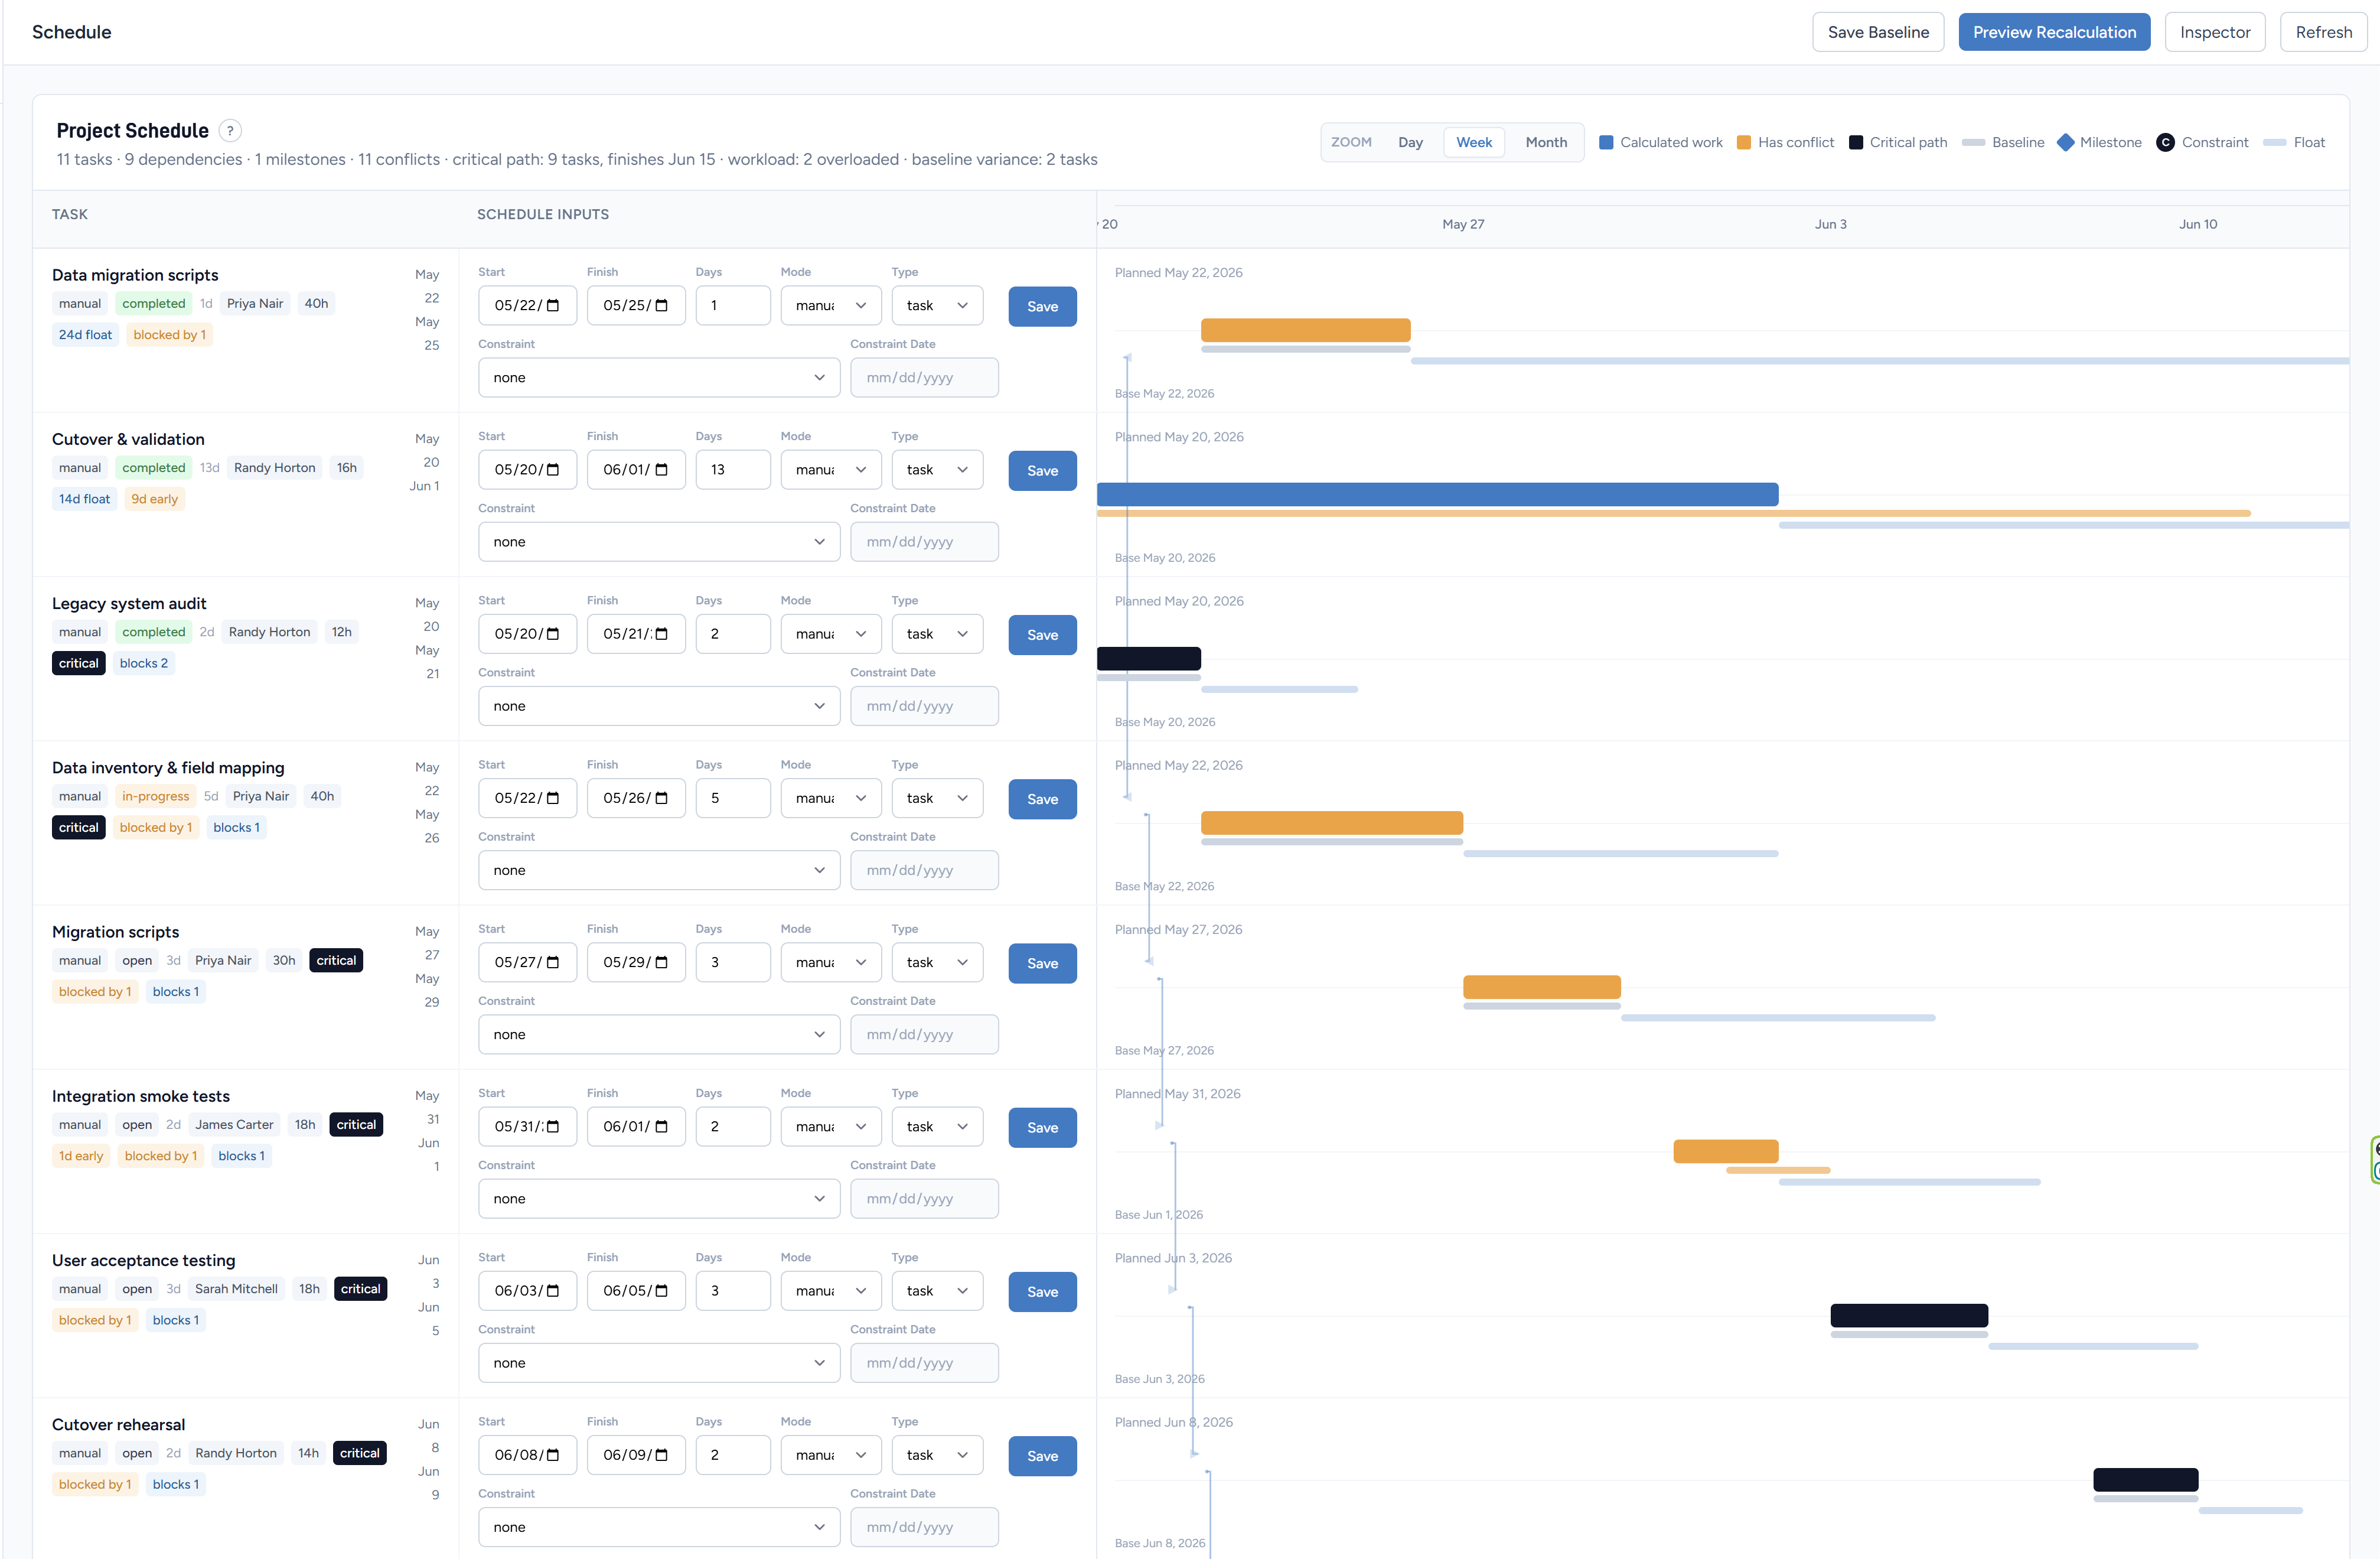
Task: Open Finish date calendar icon for Migration scripts
Action: tap(661, 962)
